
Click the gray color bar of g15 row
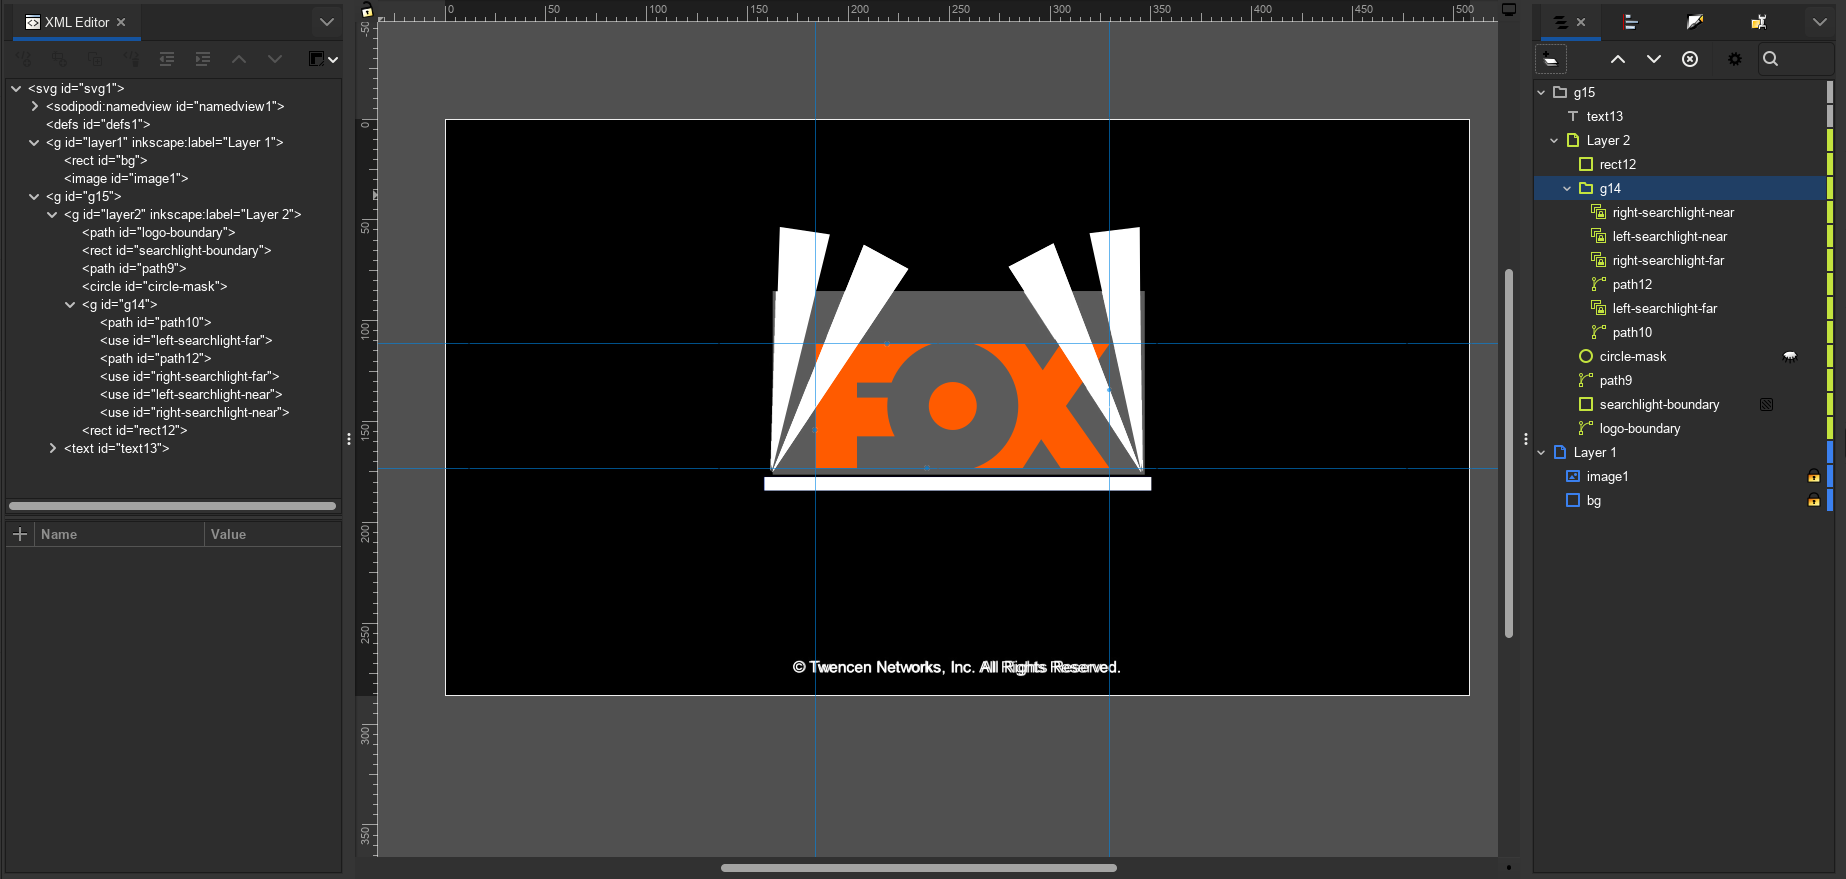click(1830, 92)
